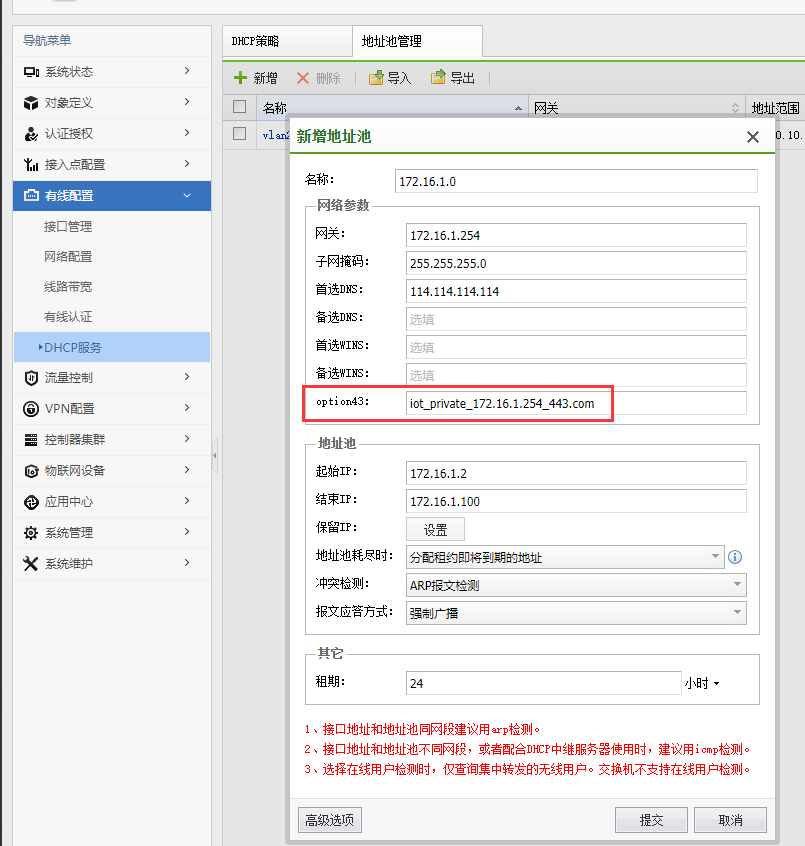Click the red X 删除 icon
Viewport: 805px width, 846px height.
303,78
